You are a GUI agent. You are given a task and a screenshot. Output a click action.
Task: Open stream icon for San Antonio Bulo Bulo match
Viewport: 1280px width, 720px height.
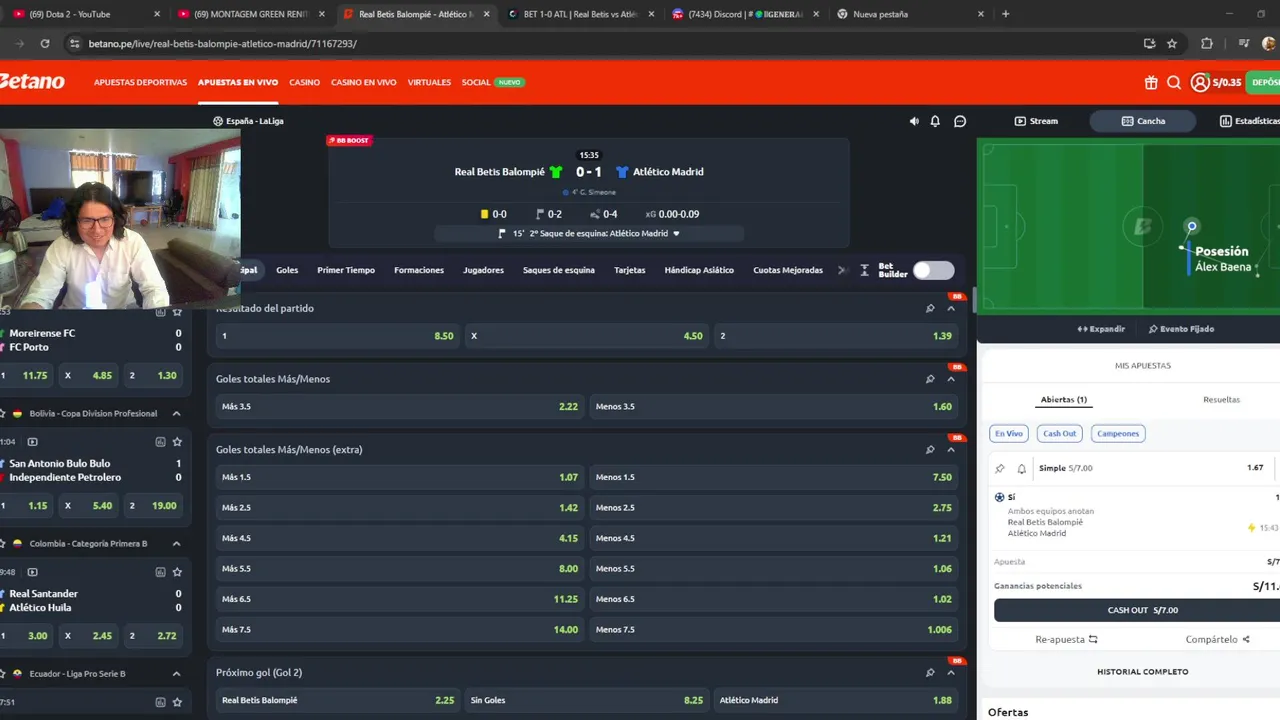[x=32, y=442]
